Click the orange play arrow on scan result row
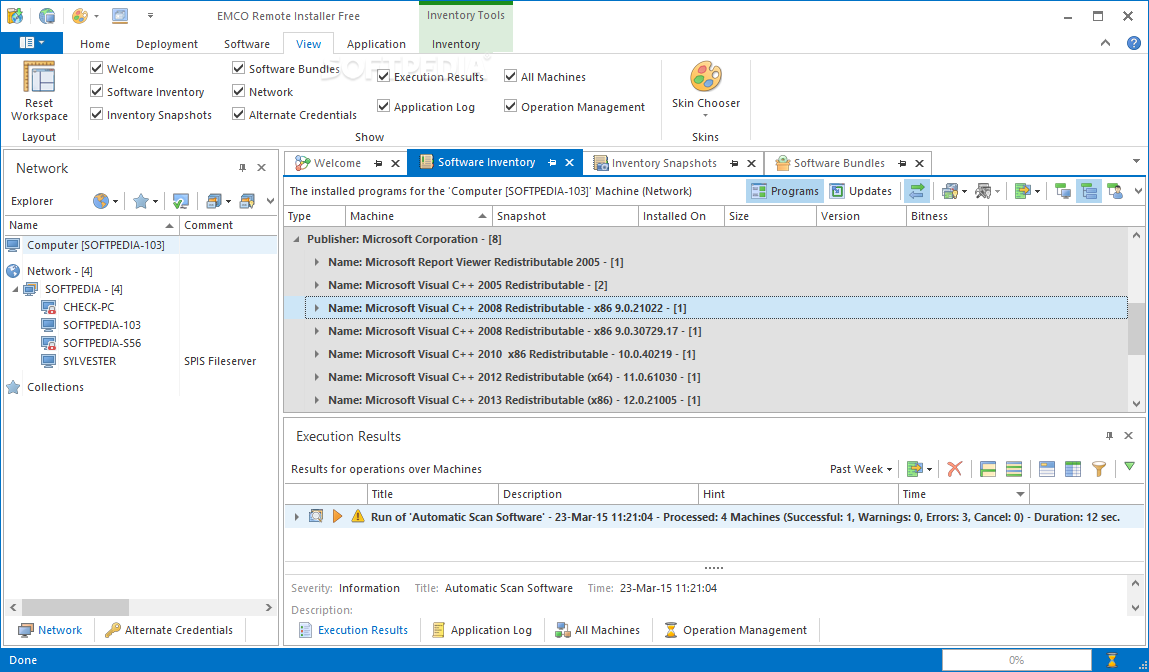Viewport: 1149px width, 672px height. 337,517
